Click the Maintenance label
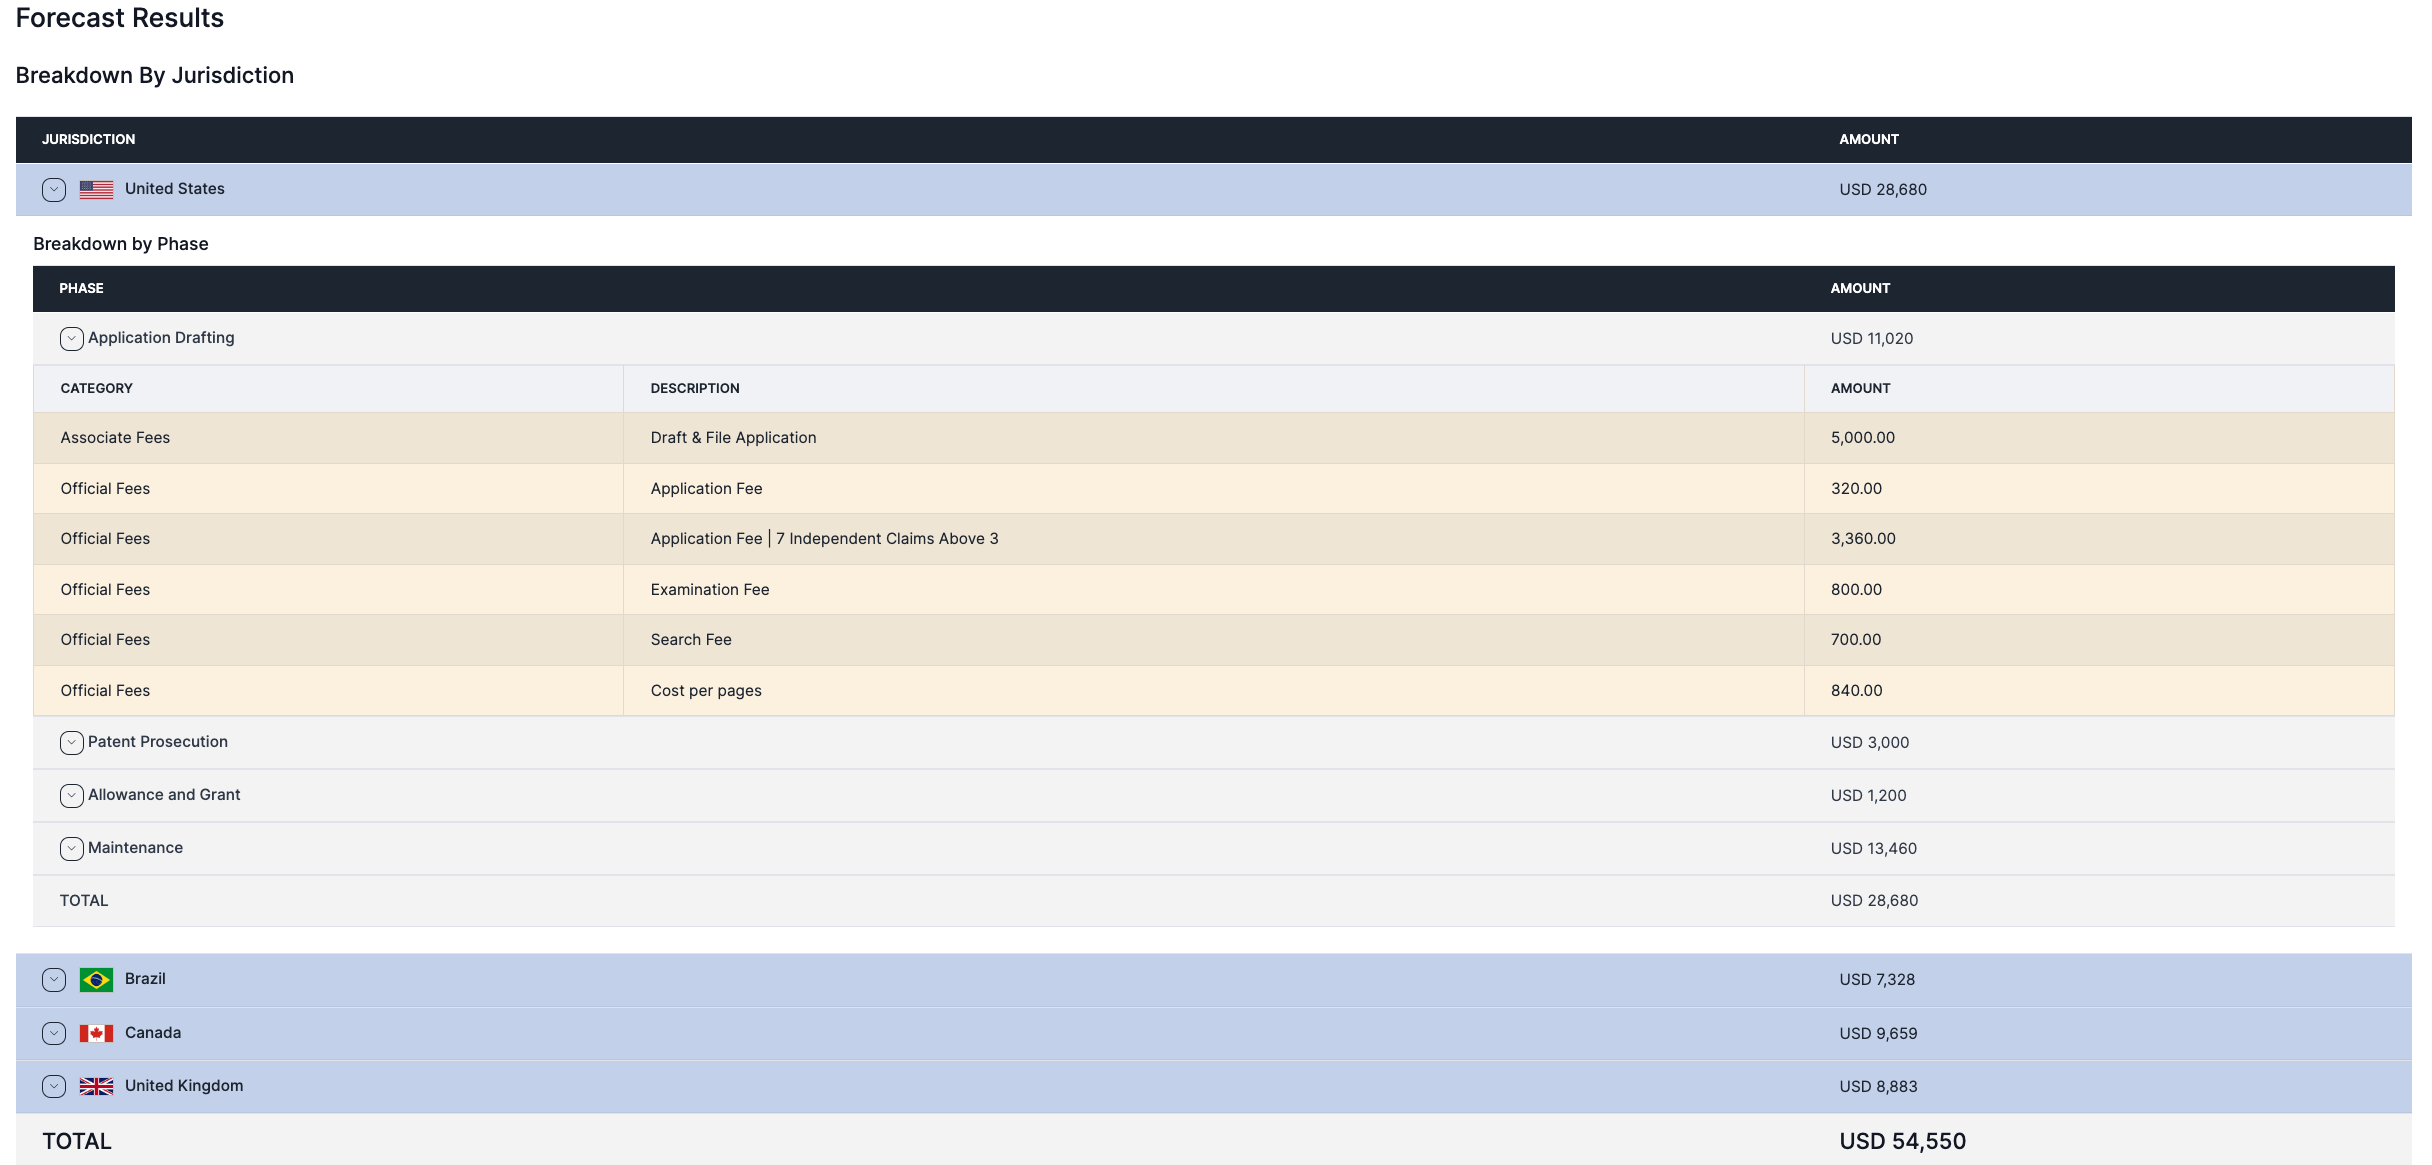This screenshot has width=2432, height=1165. pos(135,848)
